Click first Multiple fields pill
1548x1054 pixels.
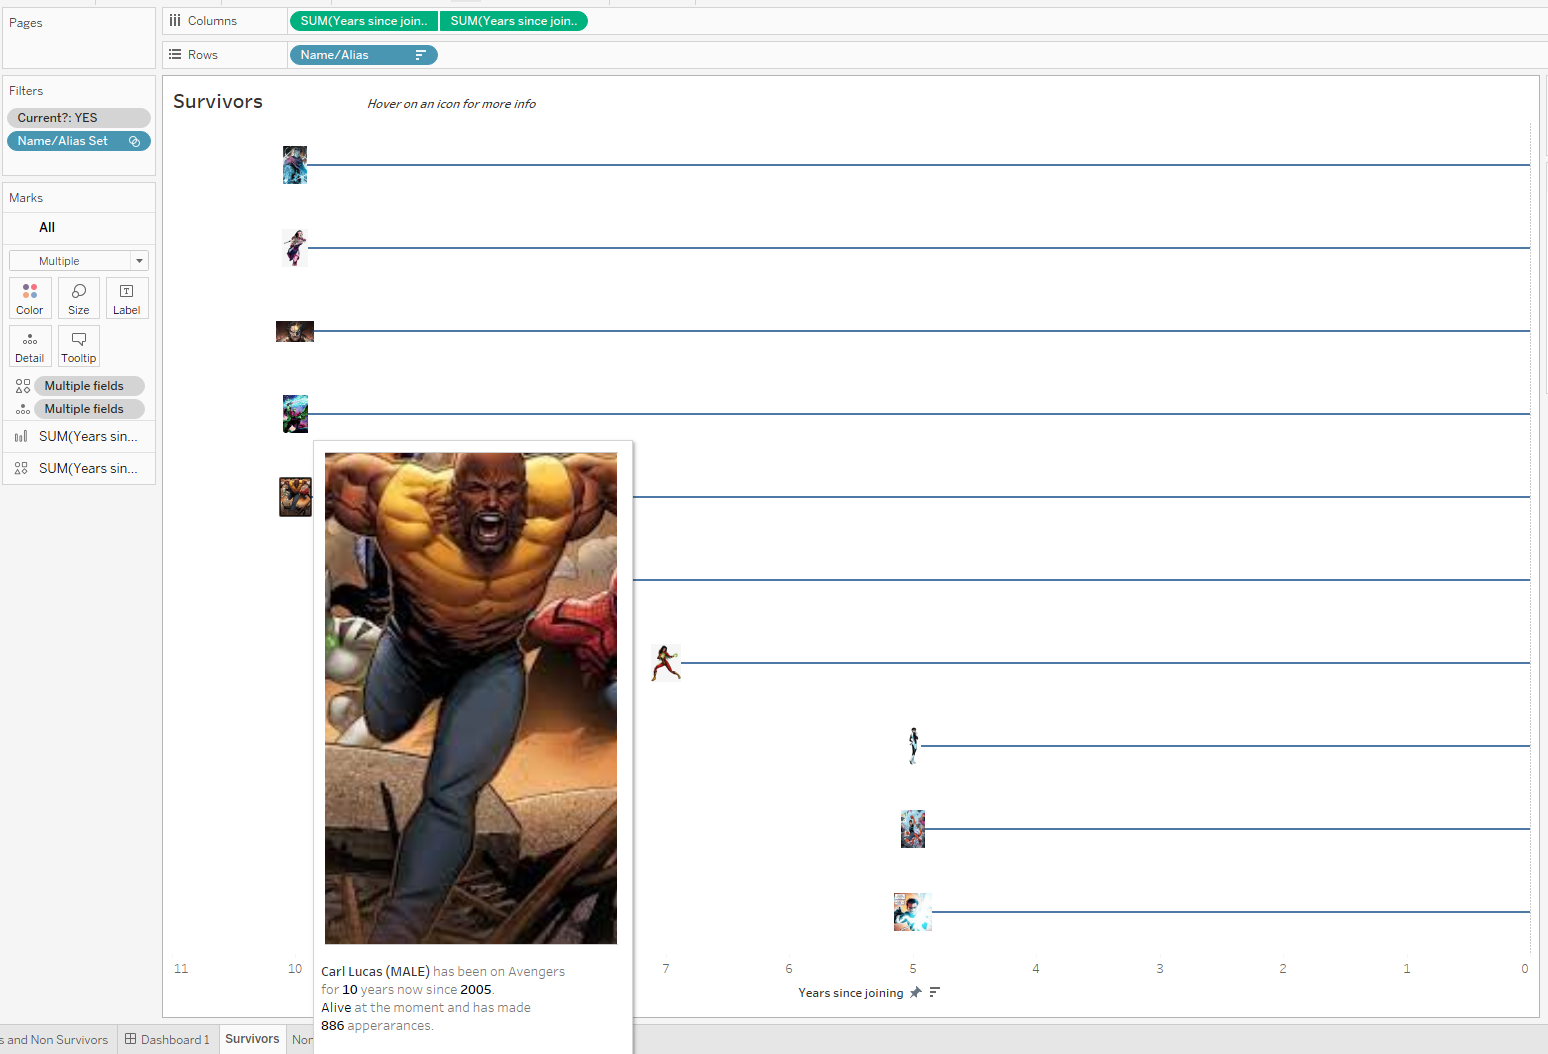(x=90, y=386)
